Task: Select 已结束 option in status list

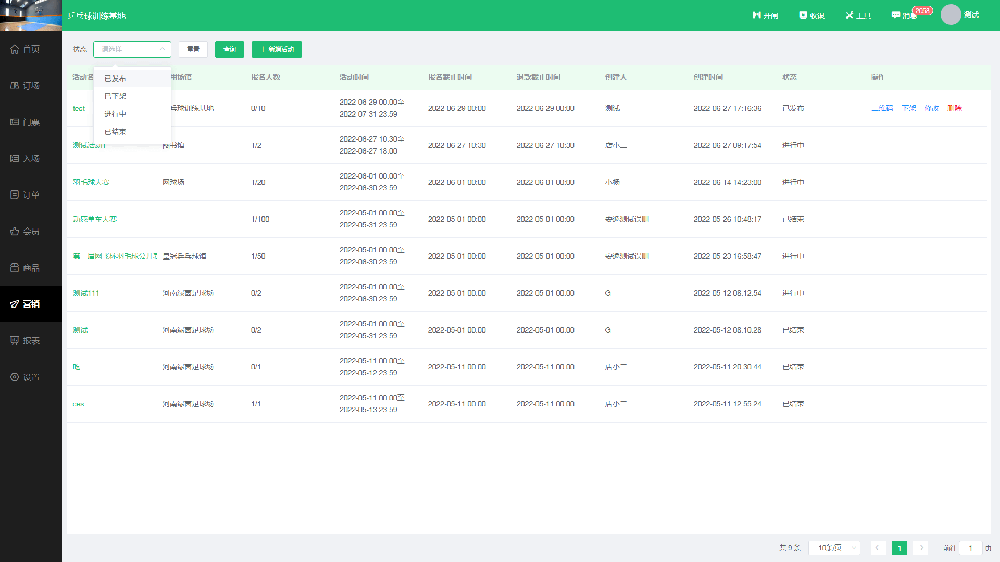Action: [115, 132]
